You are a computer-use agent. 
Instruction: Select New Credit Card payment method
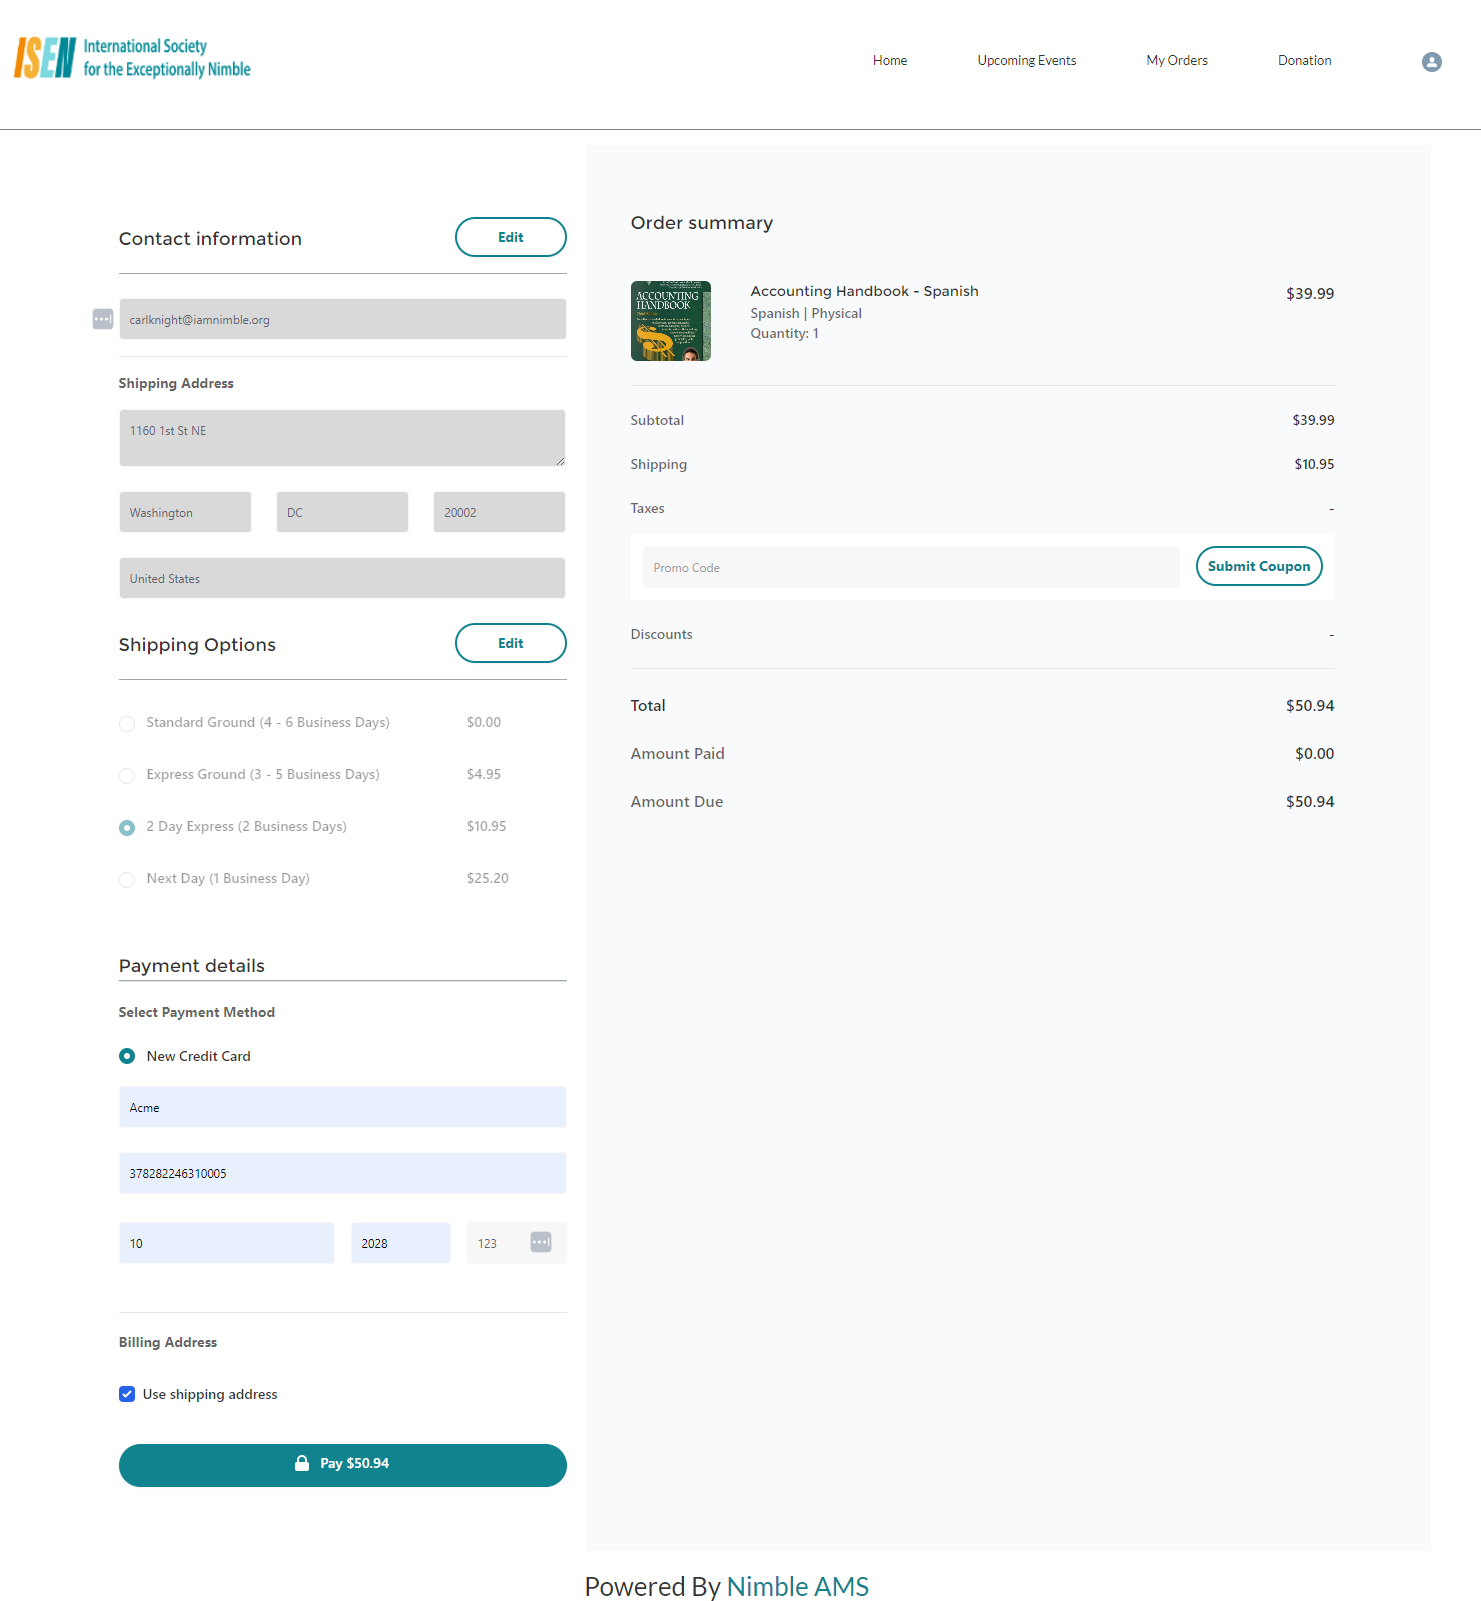(x=127, y=1056)
